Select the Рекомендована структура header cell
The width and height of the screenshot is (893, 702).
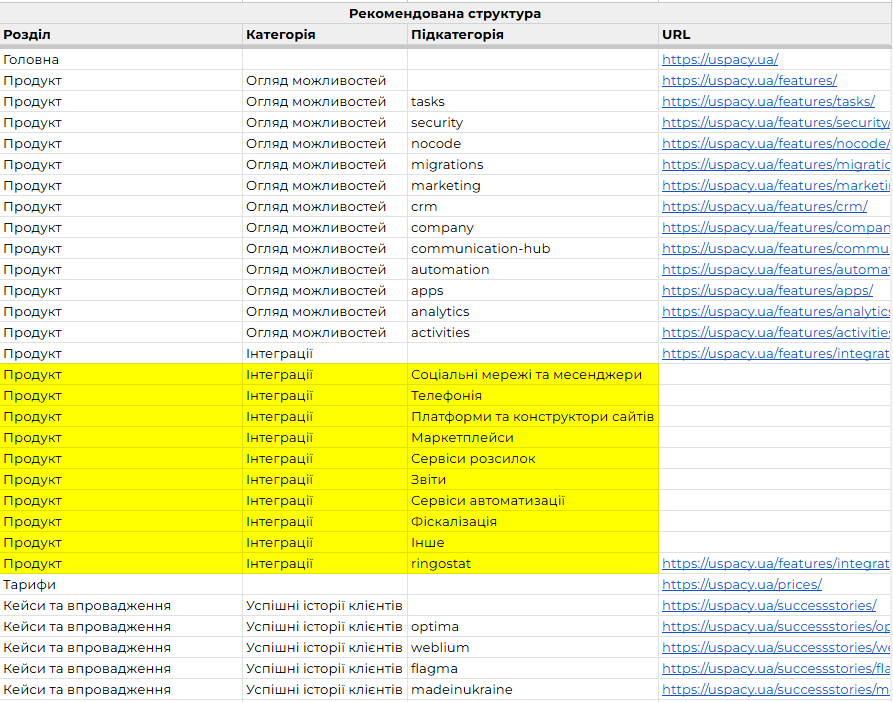(x=445, y=14)
